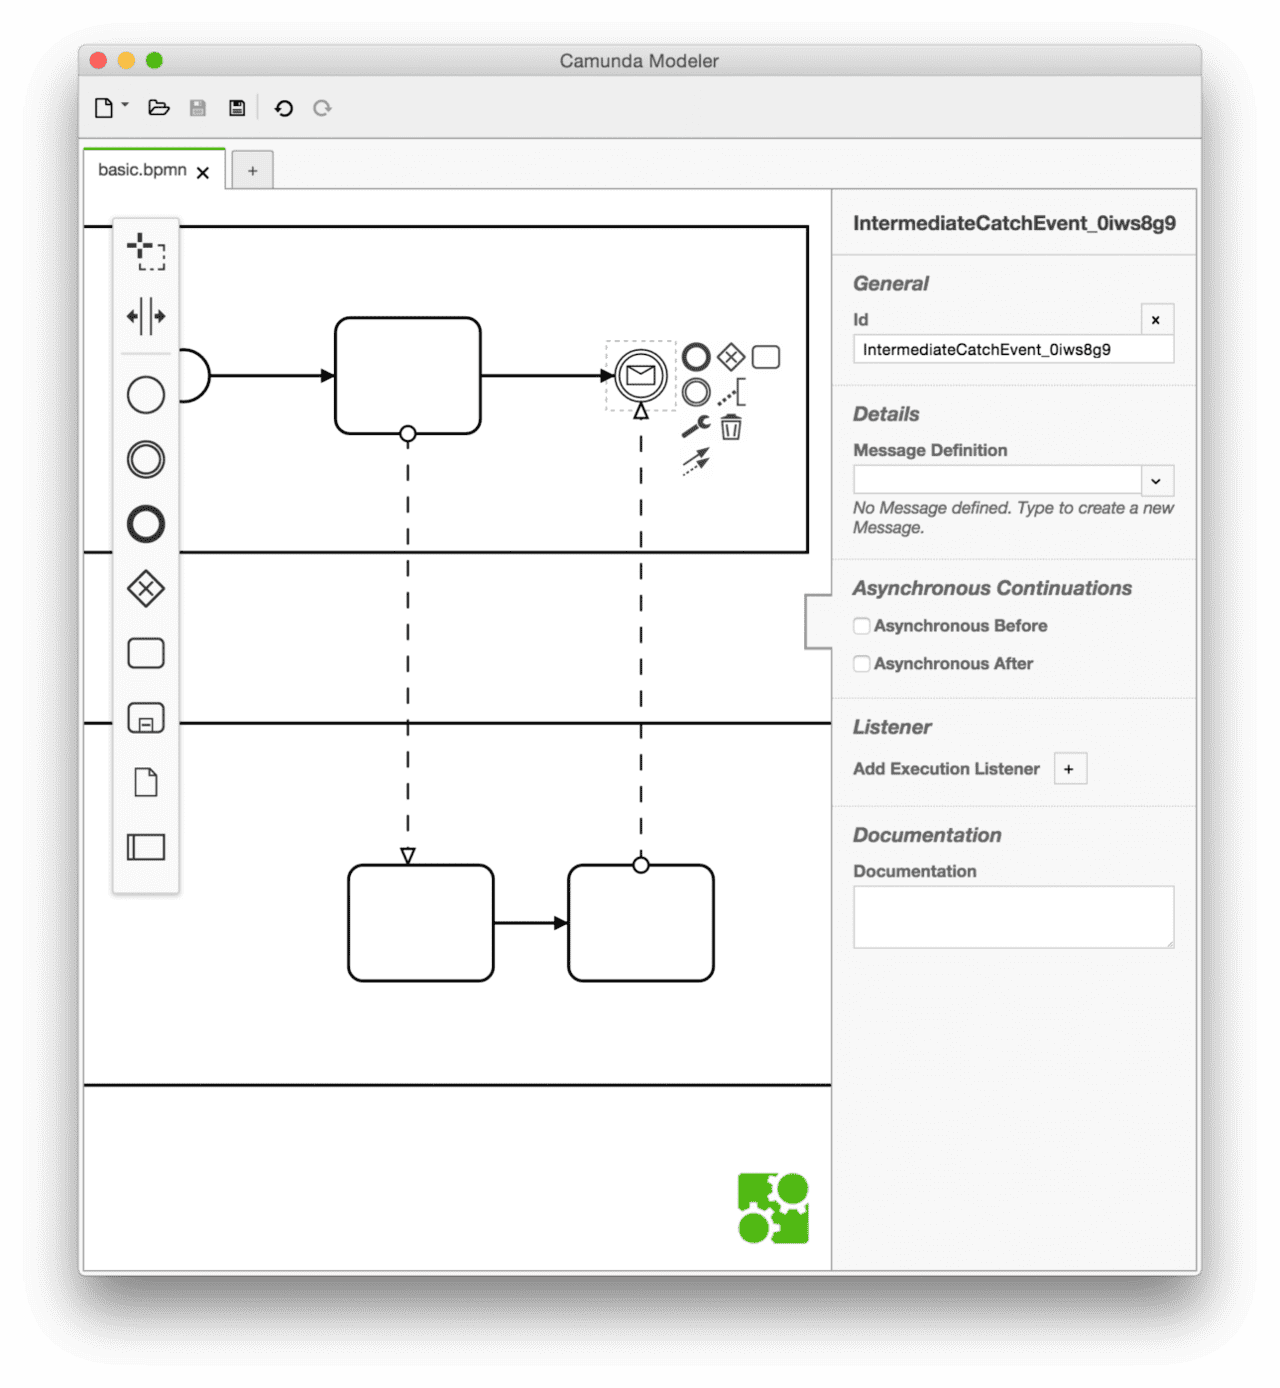The image size is (1280, 1388).
Task: Activate the lasso selection tool
Action: tap(146, 251)
